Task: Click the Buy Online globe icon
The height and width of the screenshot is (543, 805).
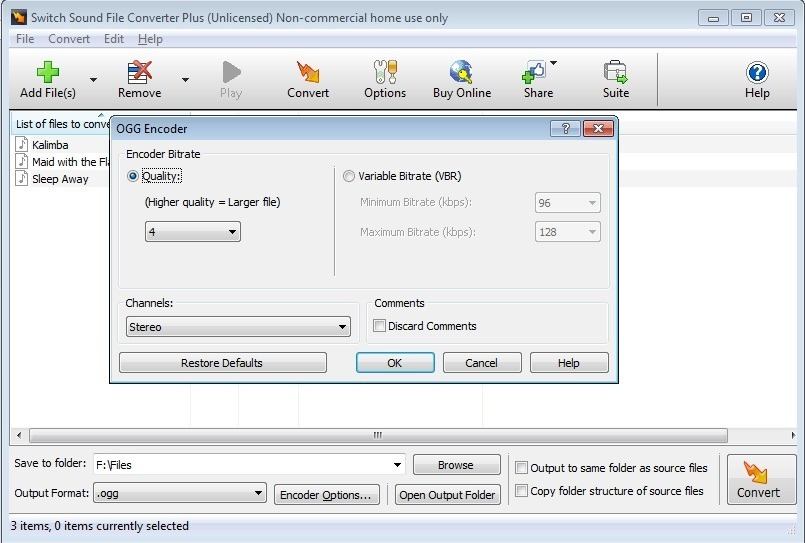Action: pos(462,72)
